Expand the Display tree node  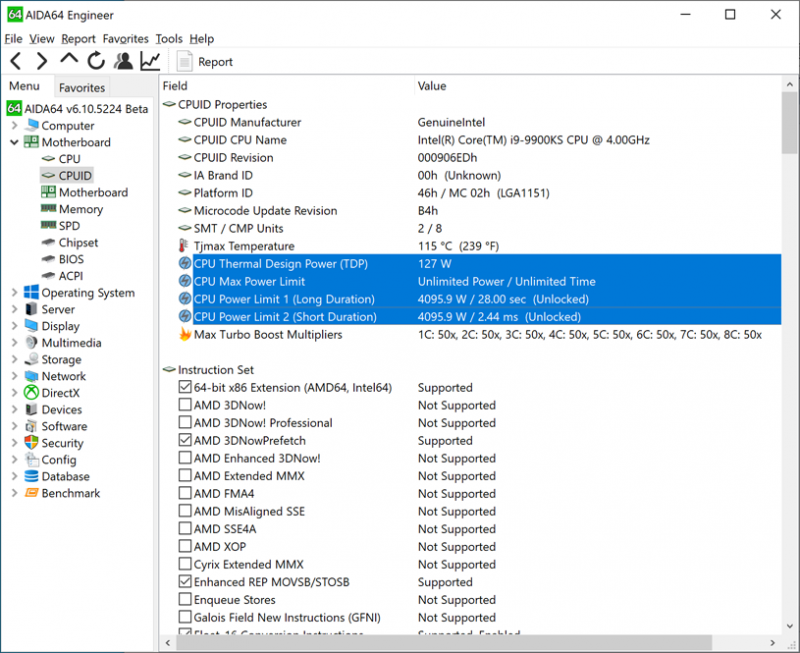coord(14,325)
